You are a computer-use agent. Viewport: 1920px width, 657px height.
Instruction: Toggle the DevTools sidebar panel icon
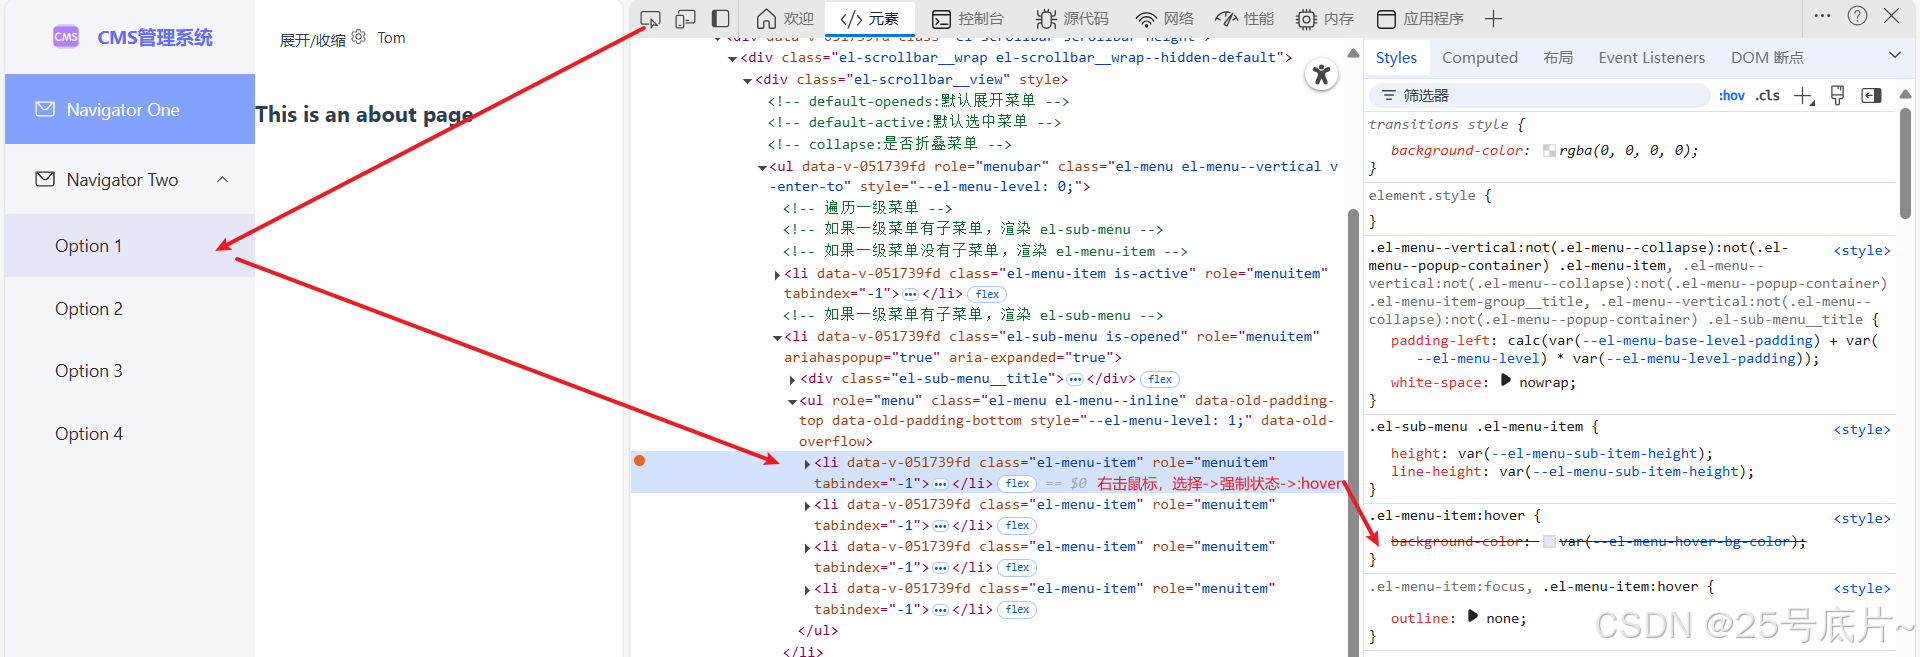[x=720, y=19]
